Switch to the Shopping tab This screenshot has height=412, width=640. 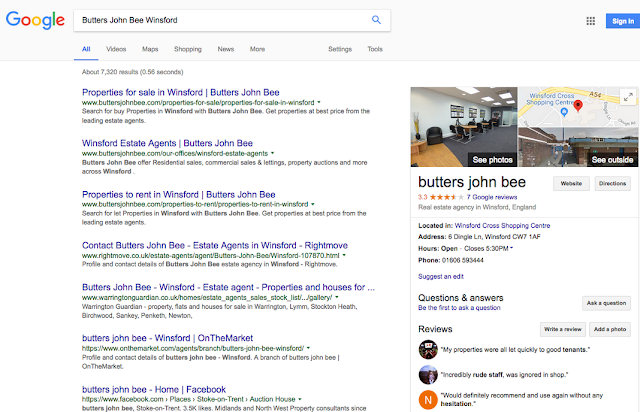(x=188, y=49)
